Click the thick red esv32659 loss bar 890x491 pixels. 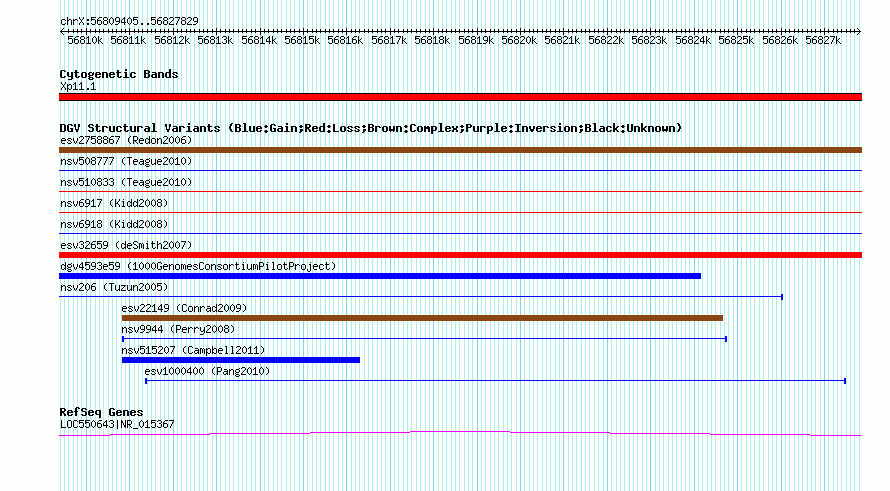(x=460, y=255)
